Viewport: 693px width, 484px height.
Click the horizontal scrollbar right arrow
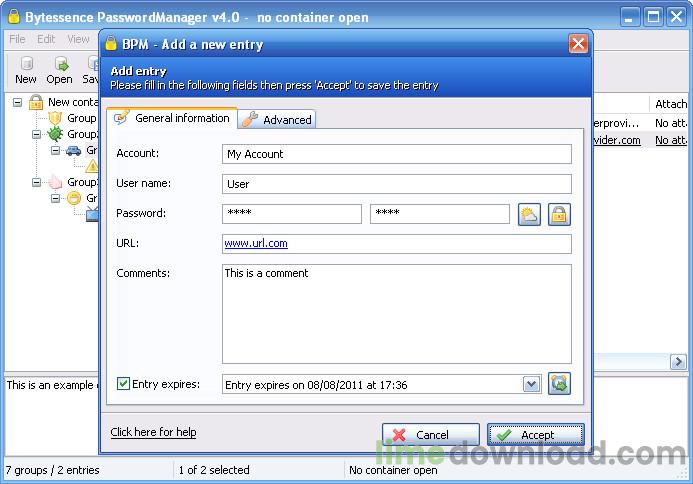pos(678,362)
